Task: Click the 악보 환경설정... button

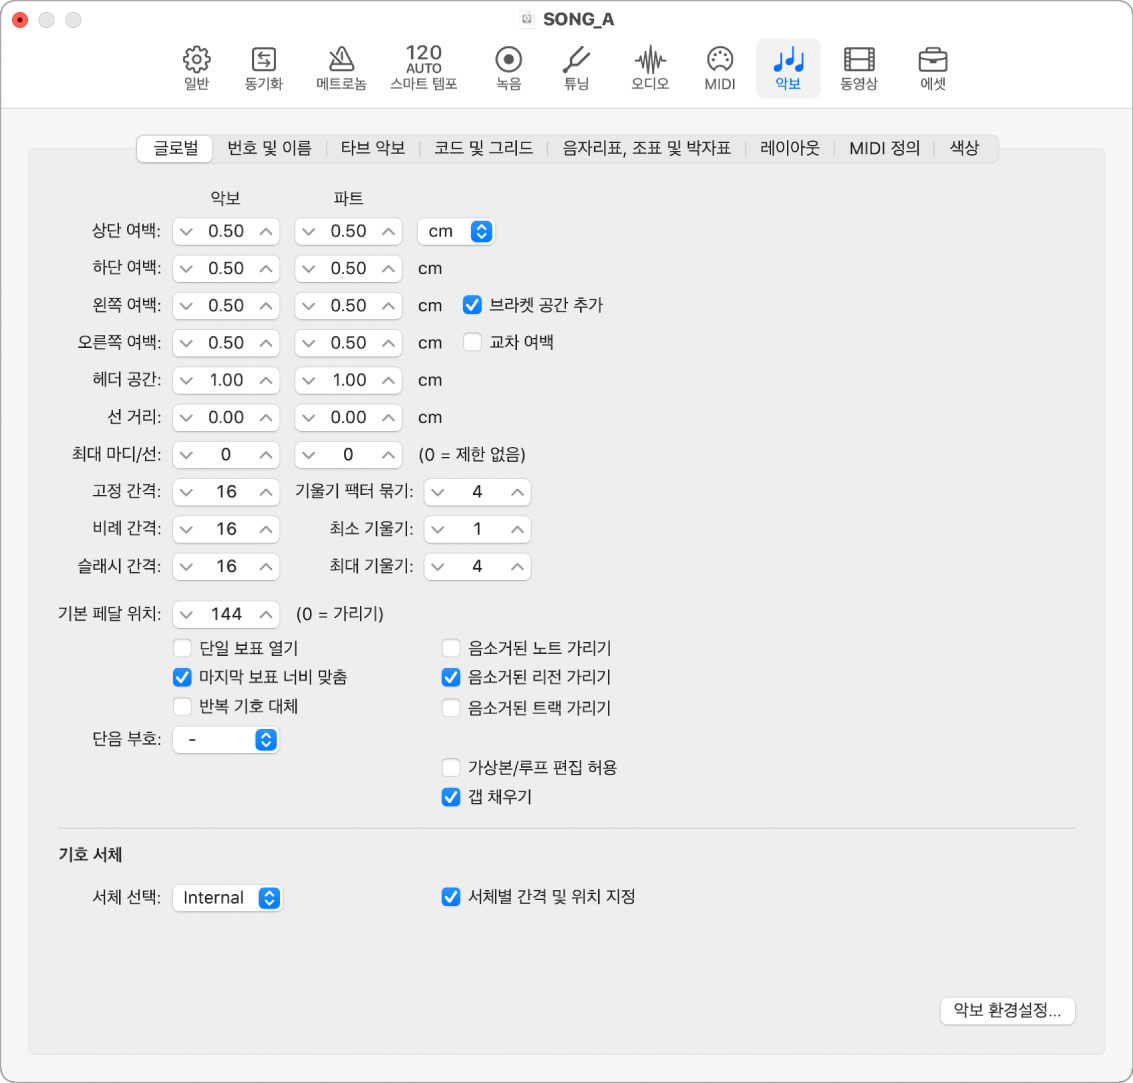Action: (x=1007, y=1010)
